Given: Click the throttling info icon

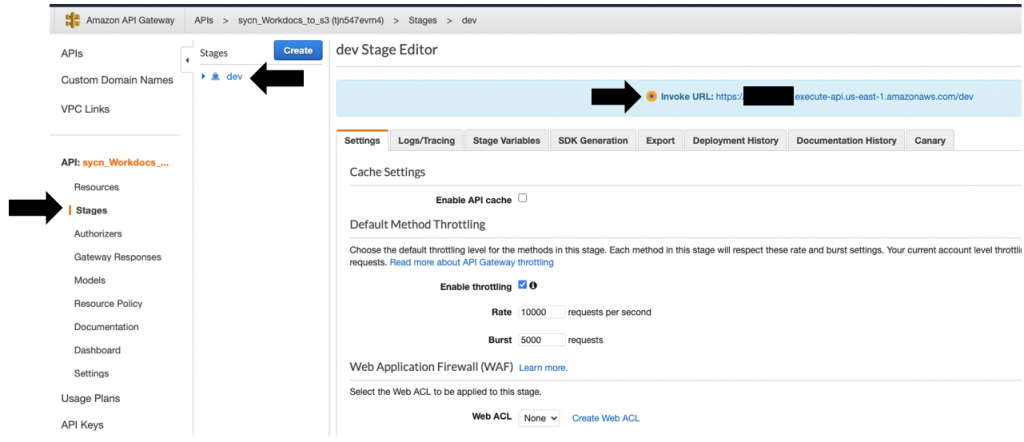Looking at the screenshot, I should coord(534,285).
